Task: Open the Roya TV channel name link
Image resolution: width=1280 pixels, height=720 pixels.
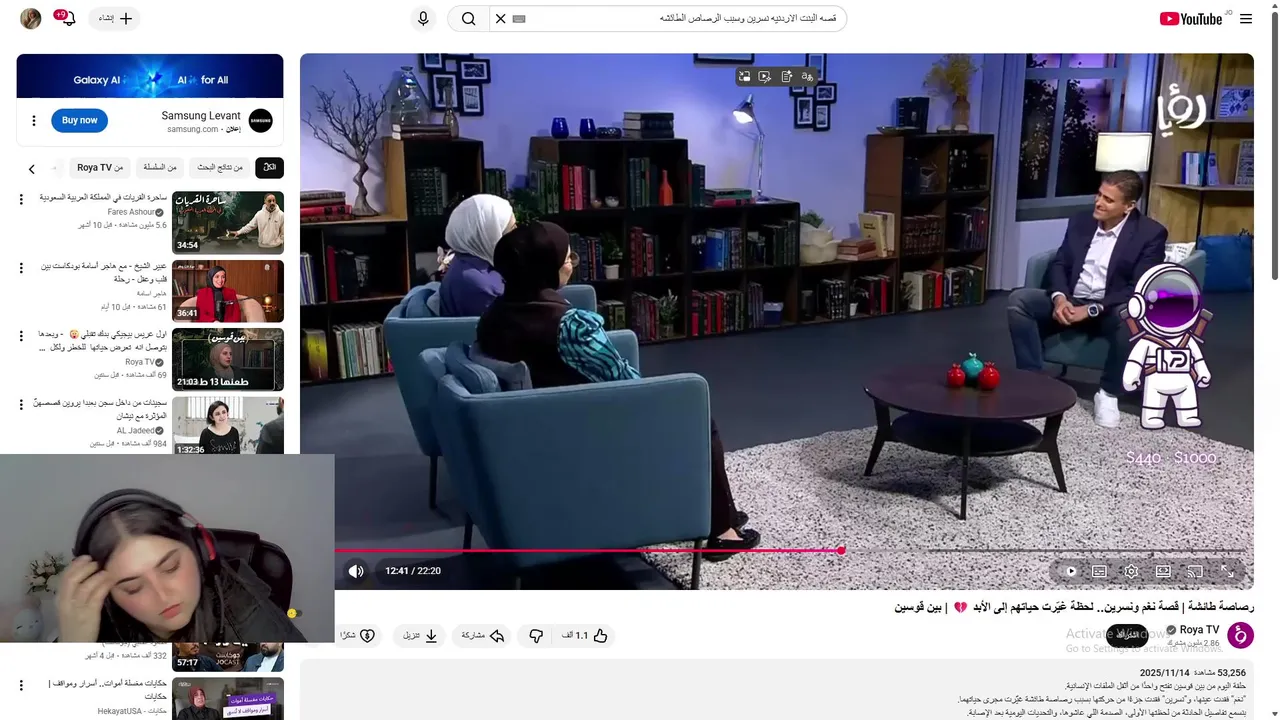Action: [1199, 629]
